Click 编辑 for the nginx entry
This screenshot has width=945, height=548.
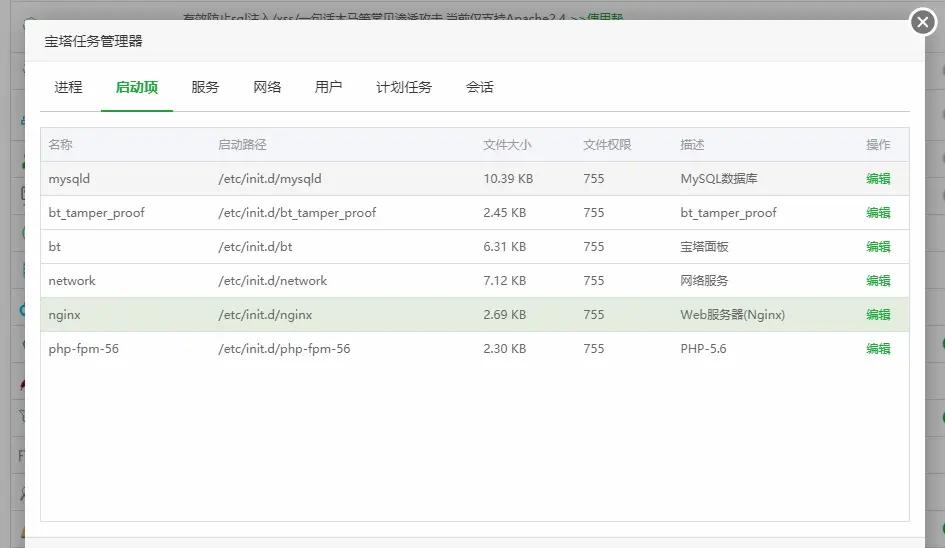coord(878,315)
